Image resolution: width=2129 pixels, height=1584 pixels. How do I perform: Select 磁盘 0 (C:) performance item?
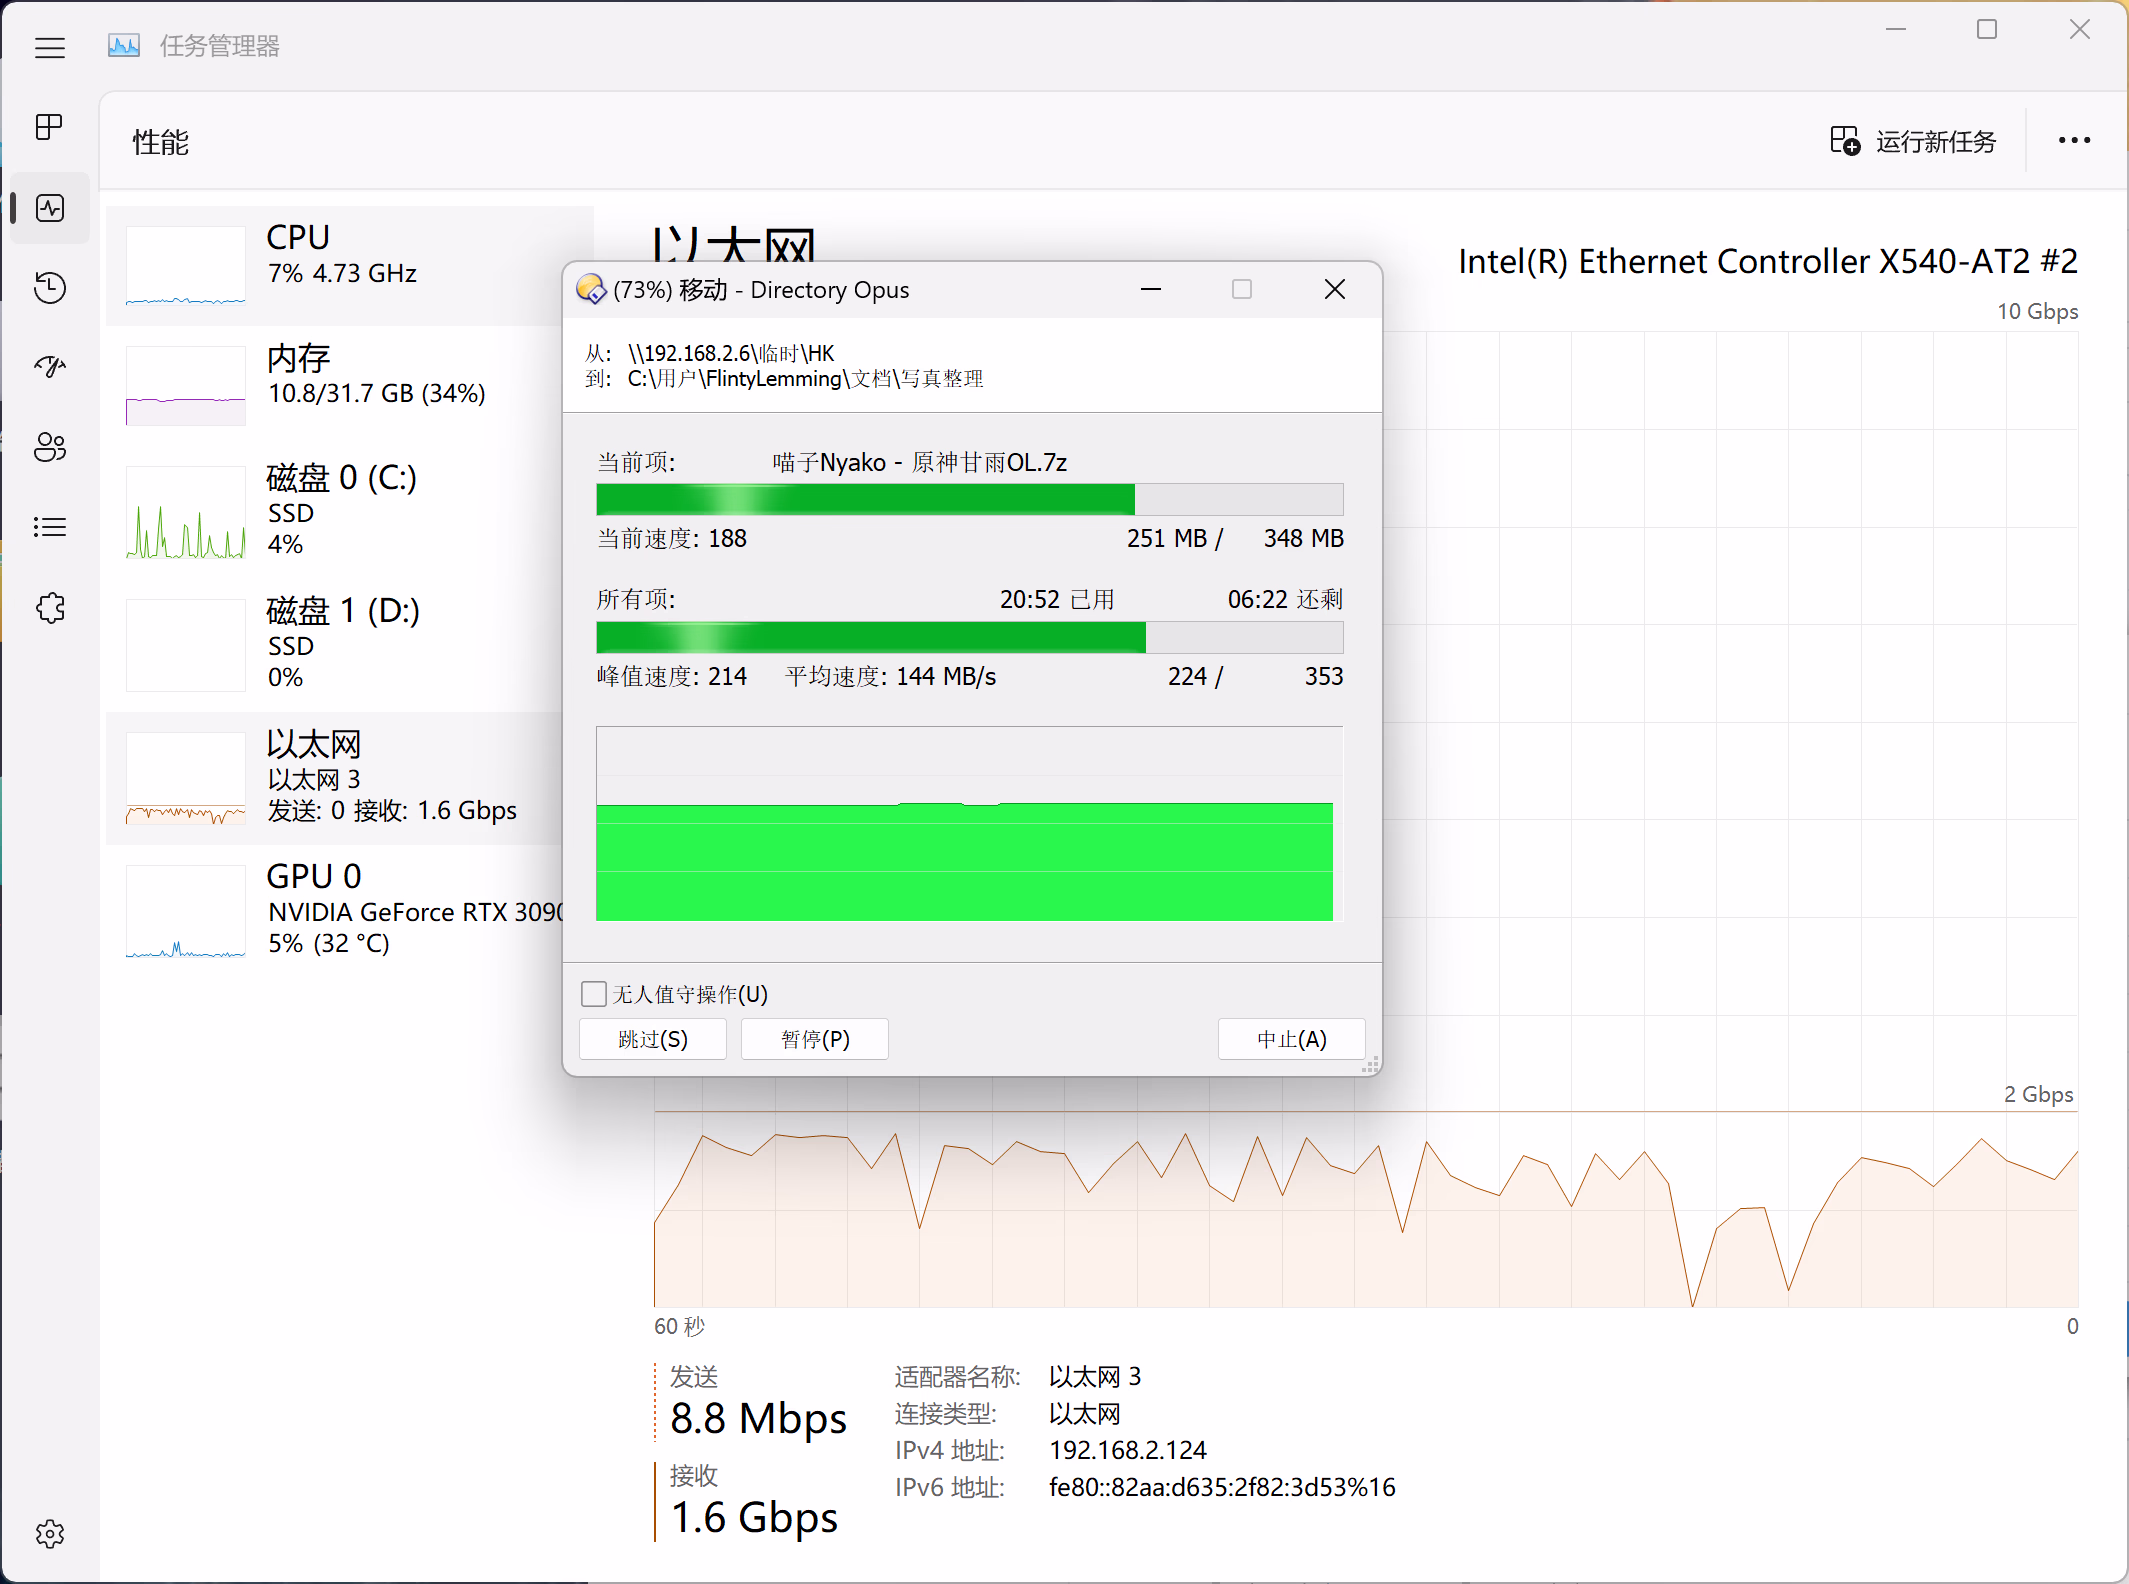click(x=340, y=510)
